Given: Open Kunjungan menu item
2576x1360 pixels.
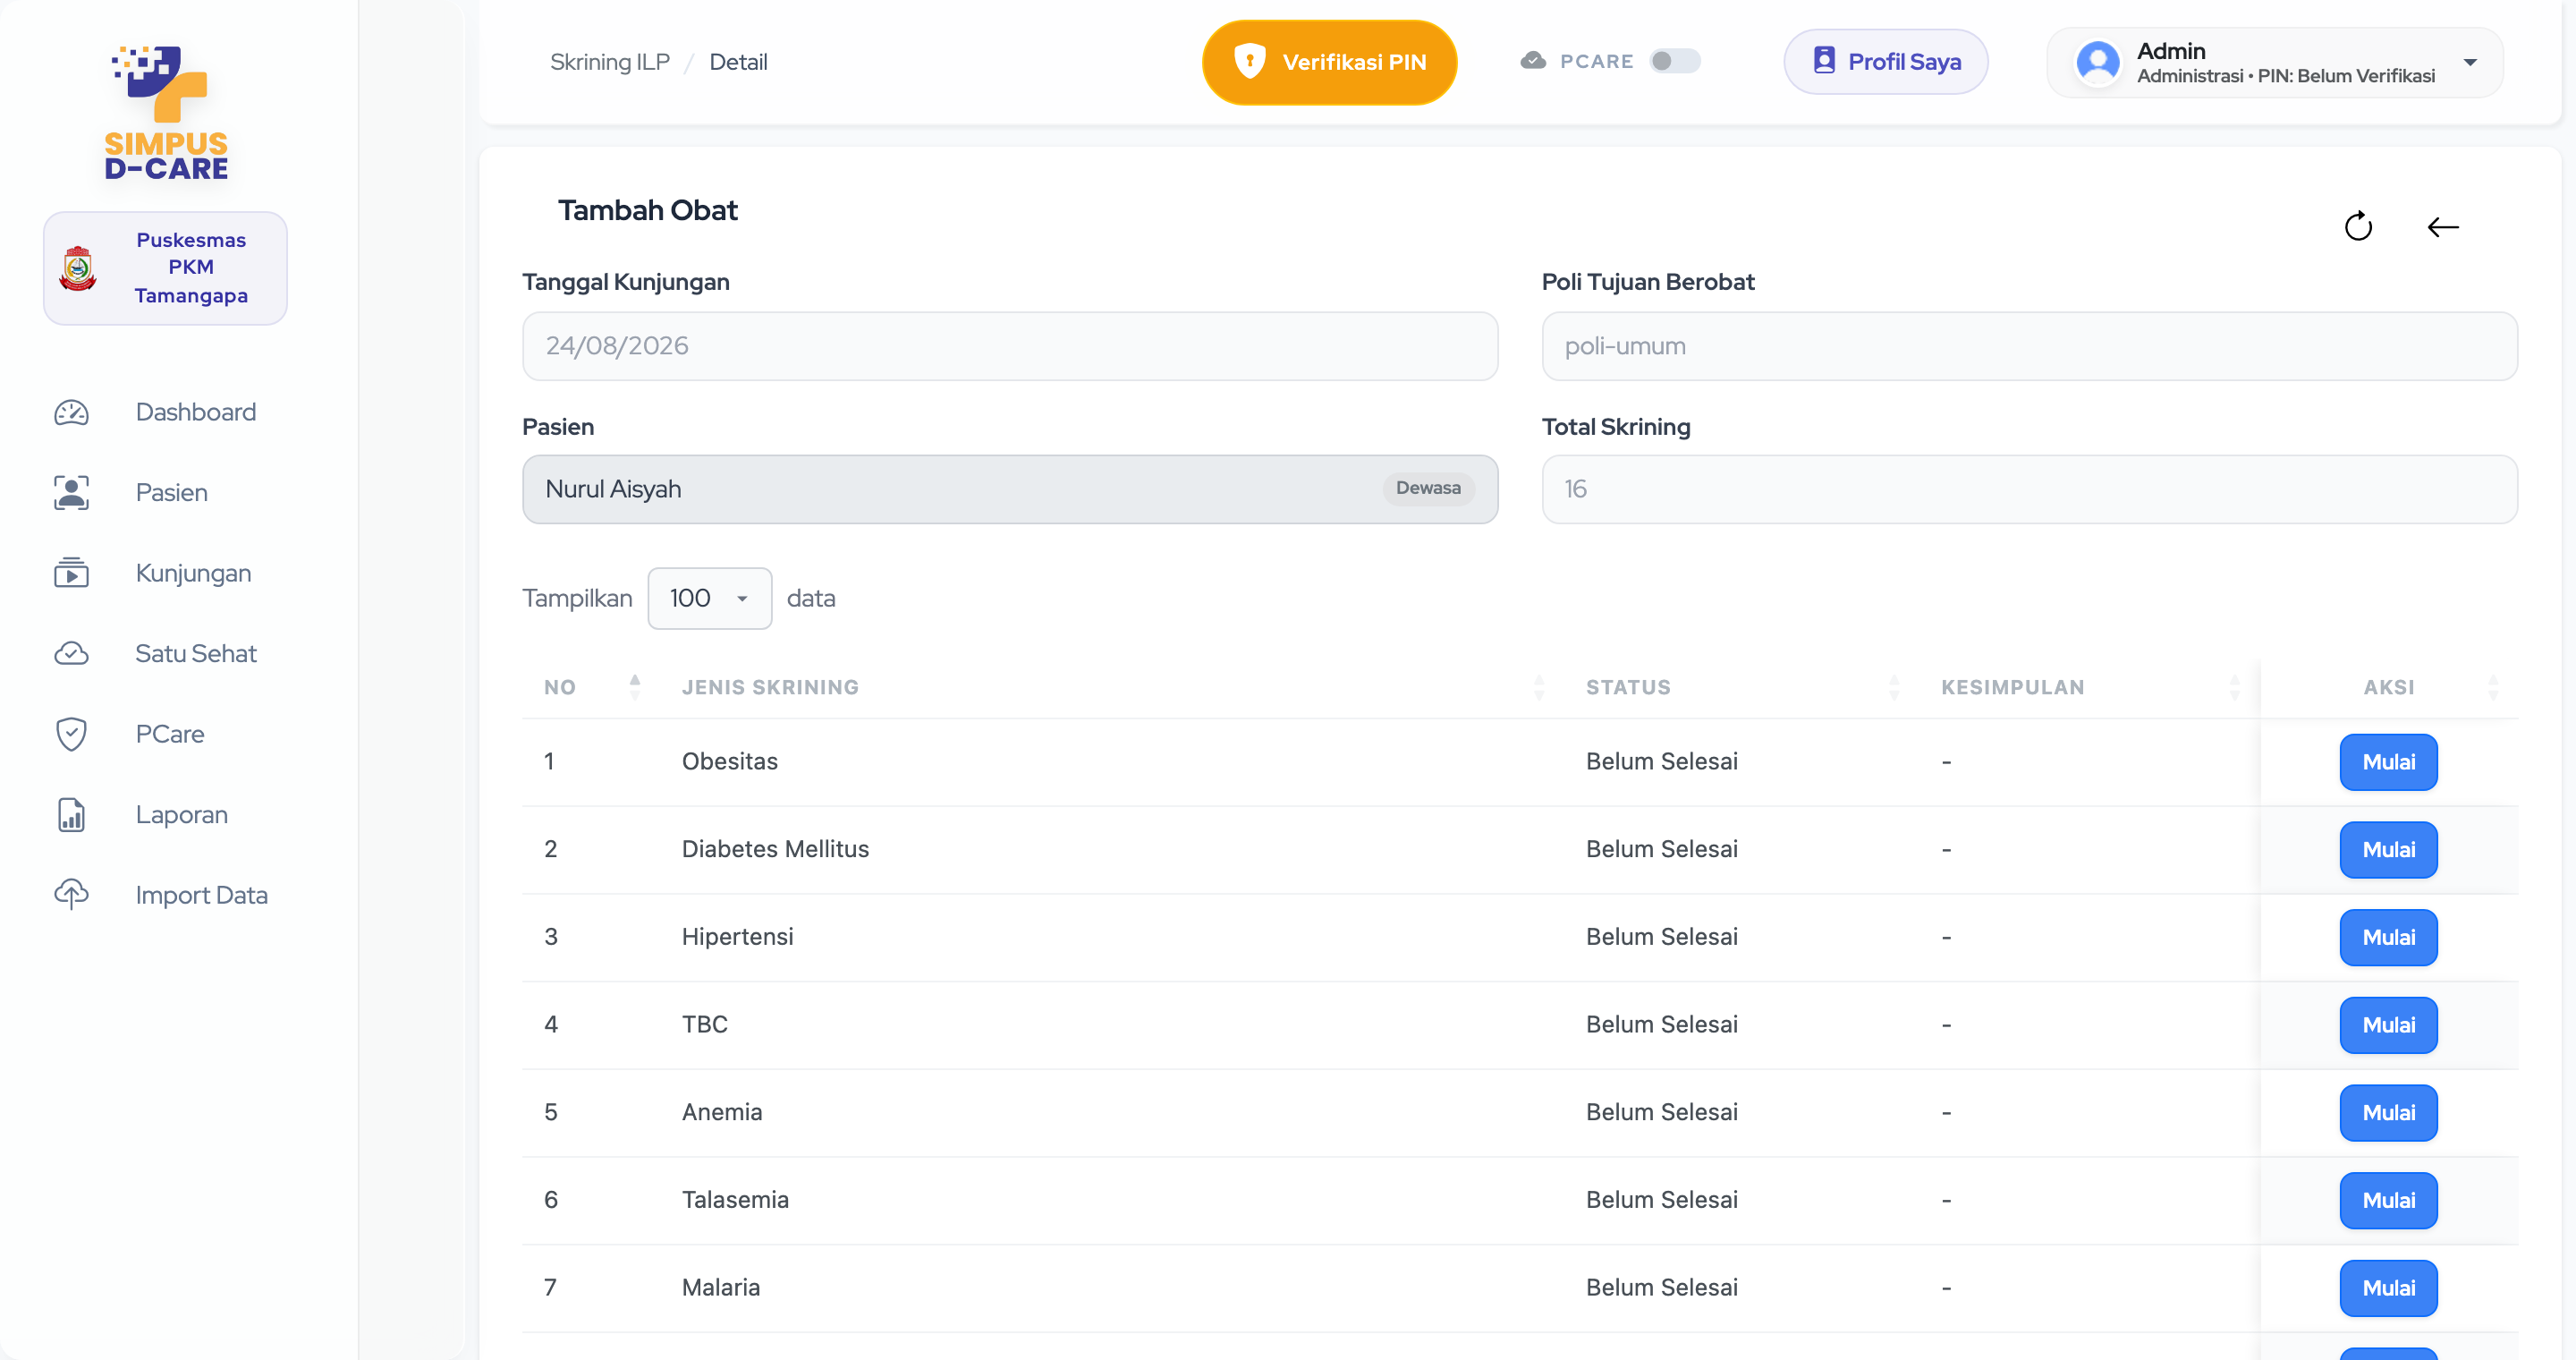Looking at the screenshot, I should 193,573.
